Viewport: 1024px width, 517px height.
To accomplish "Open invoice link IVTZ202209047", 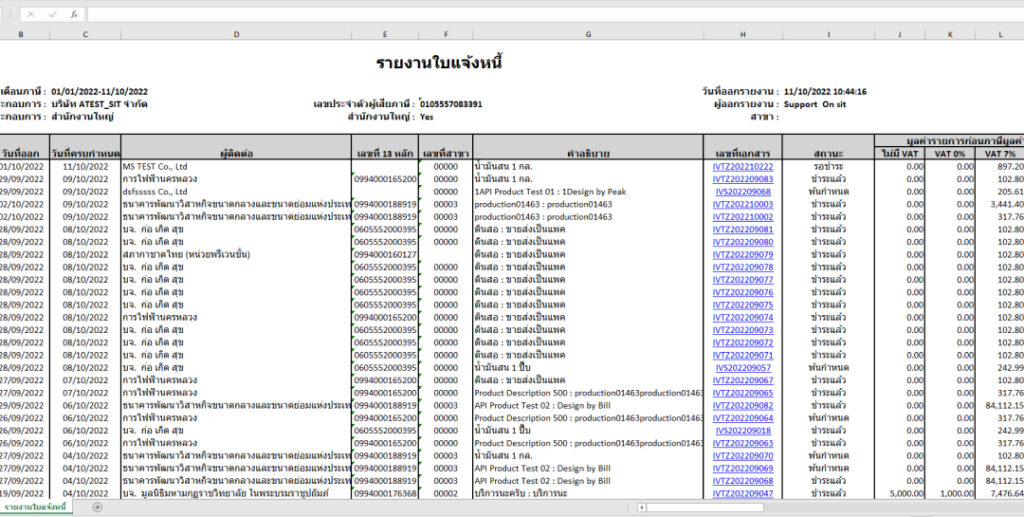I will 742,493.
